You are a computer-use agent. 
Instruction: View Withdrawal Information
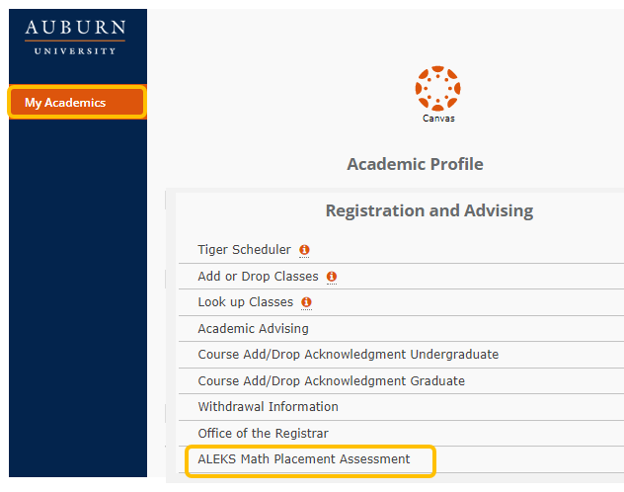pos(268,407)
